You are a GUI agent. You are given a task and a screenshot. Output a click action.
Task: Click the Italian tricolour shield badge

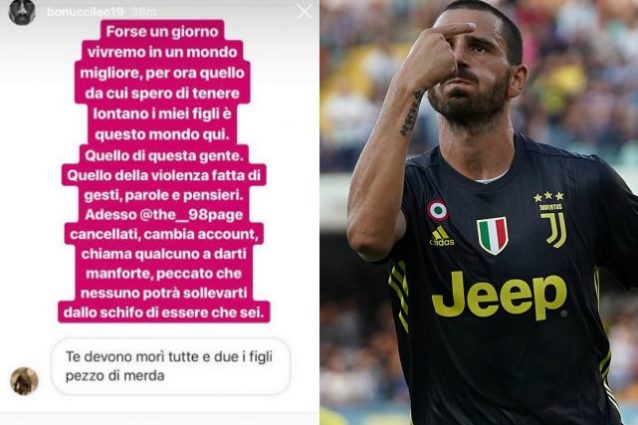tap(493, 236)
